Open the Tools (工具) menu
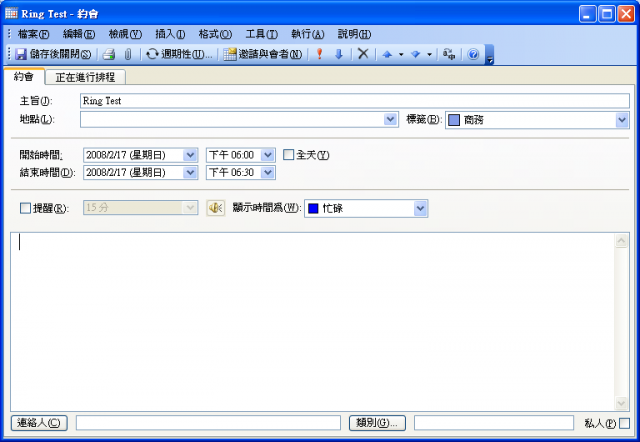 coord(261,34)
